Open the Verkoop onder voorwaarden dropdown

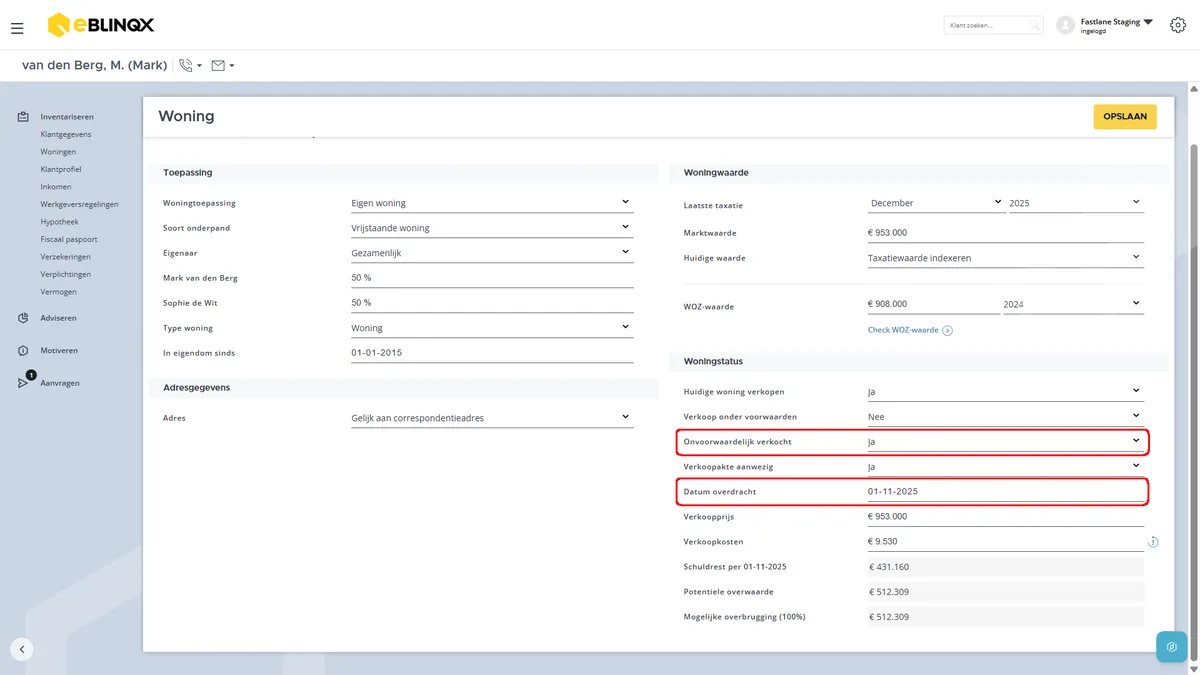pos(1005,416)
